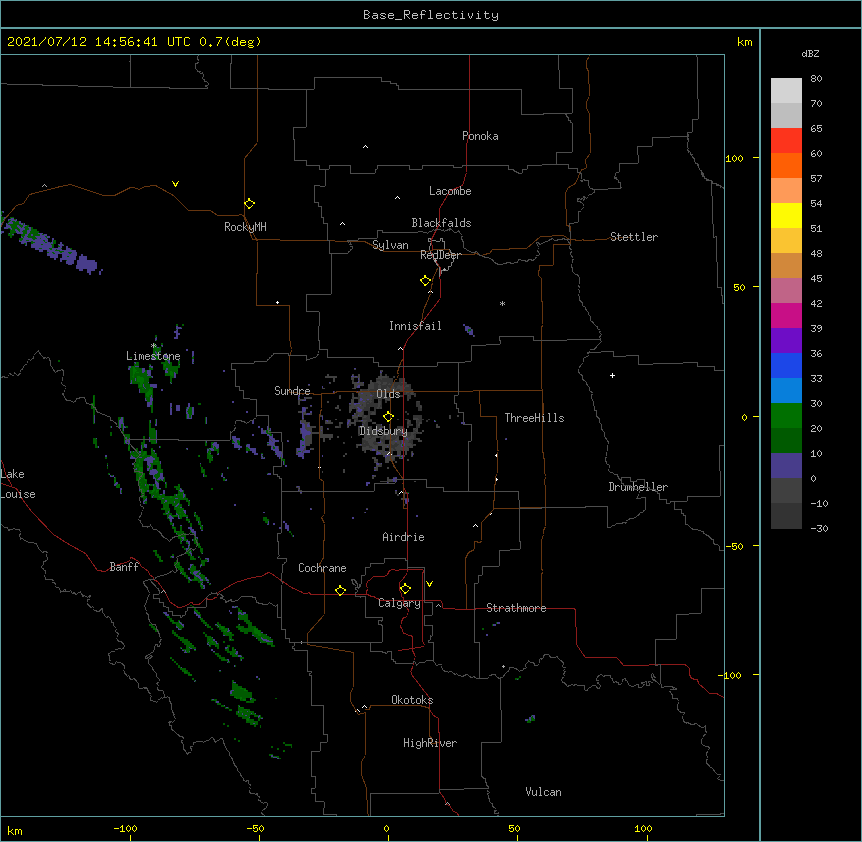Image resolution: width=862 pixels, height=842 pixels.
Task: Click the Vulcan label
Action: 543,792
